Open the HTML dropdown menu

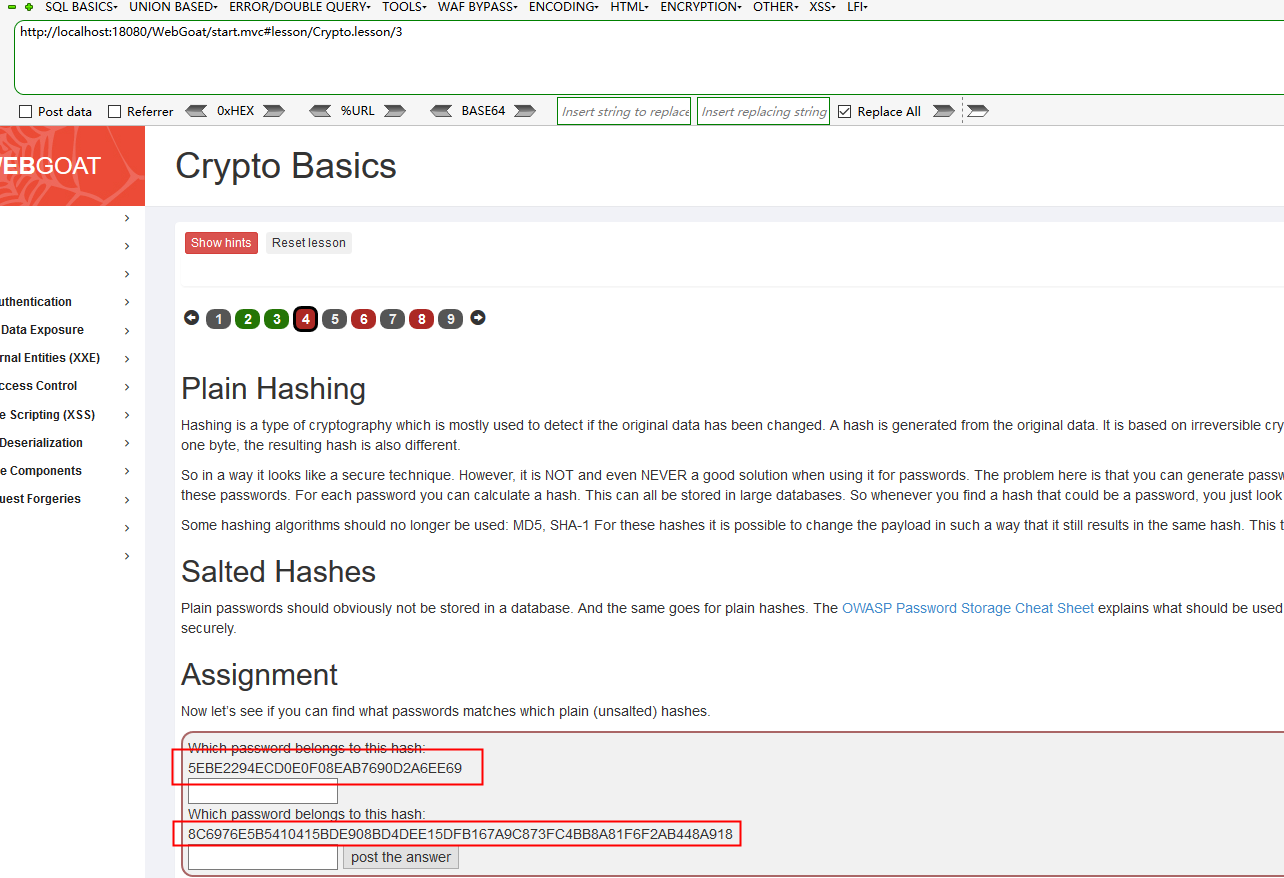point(629,7)
